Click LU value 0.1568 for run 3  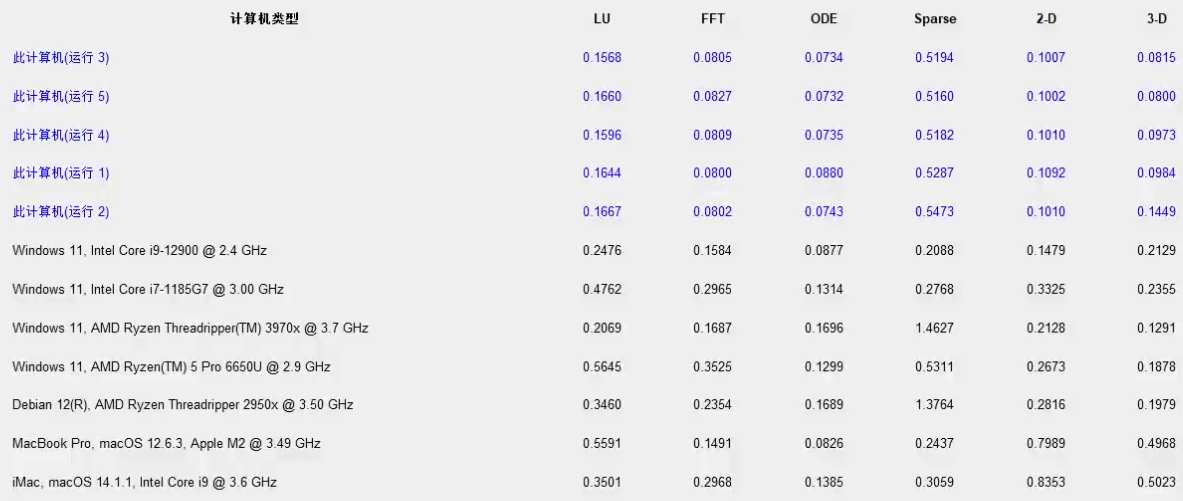pyautogui.click(x=602, y=58)
